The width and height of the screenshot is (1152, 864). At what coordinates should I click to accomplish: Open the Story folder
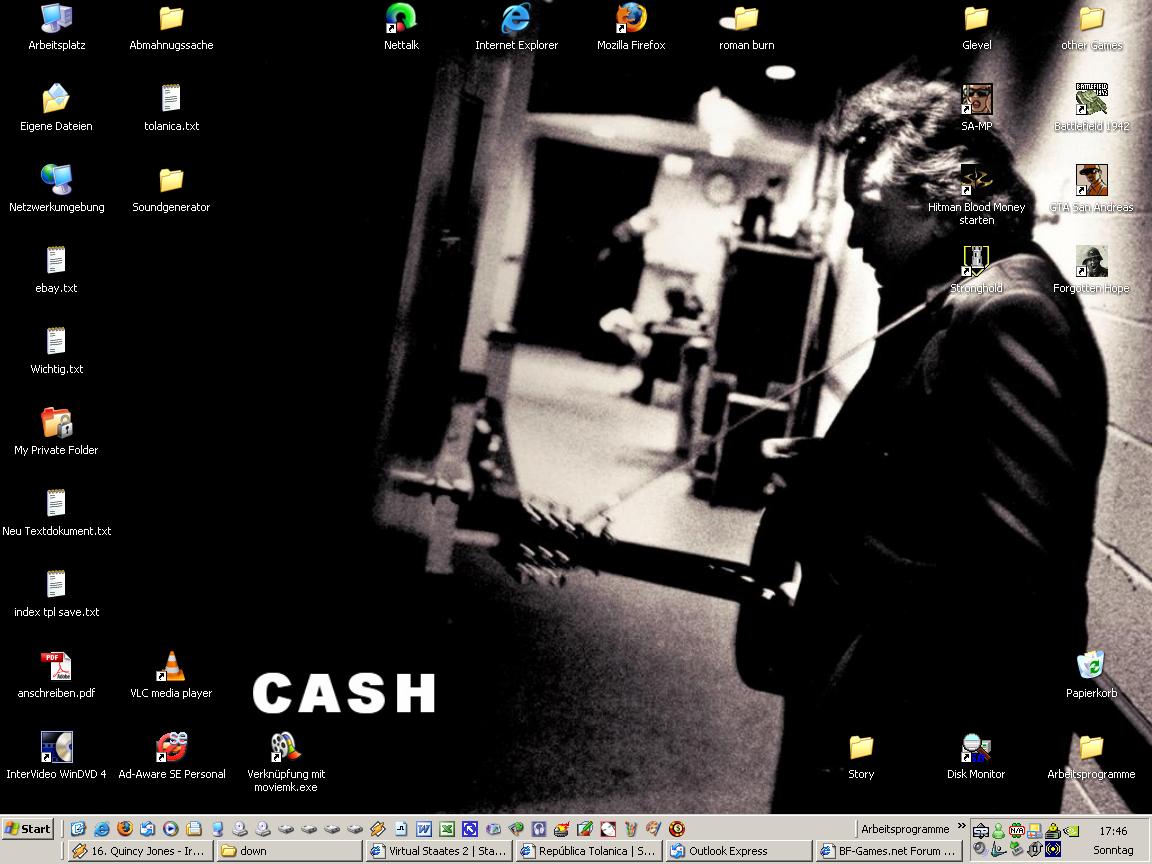[861, 755]
